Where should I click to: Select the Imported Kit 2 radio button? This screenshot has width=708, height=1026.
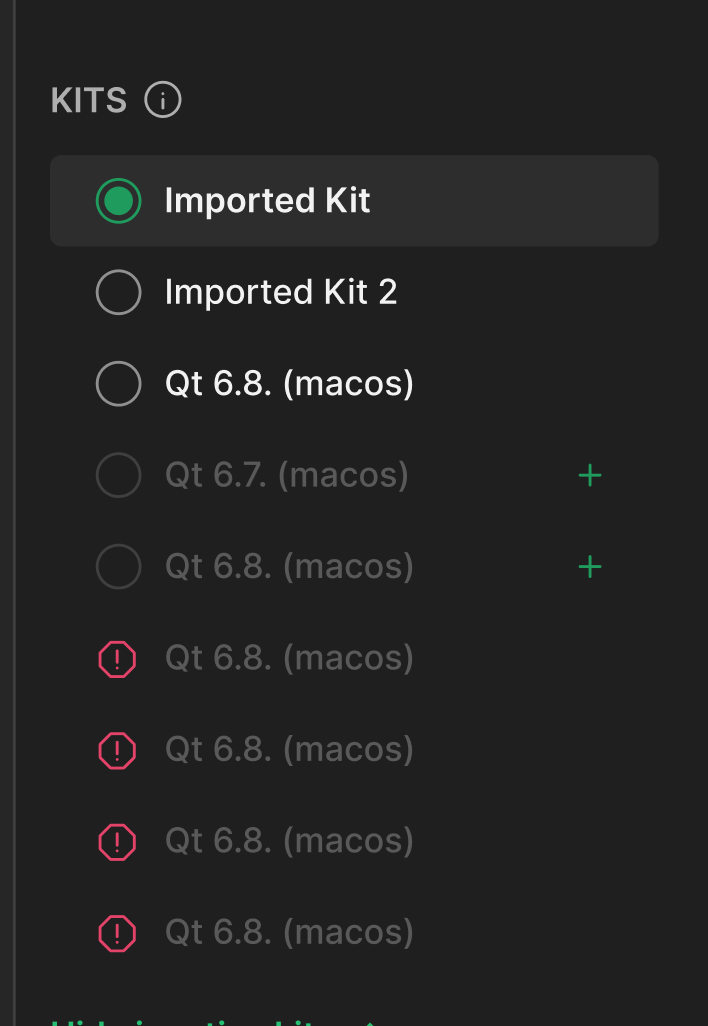point(118,293)
